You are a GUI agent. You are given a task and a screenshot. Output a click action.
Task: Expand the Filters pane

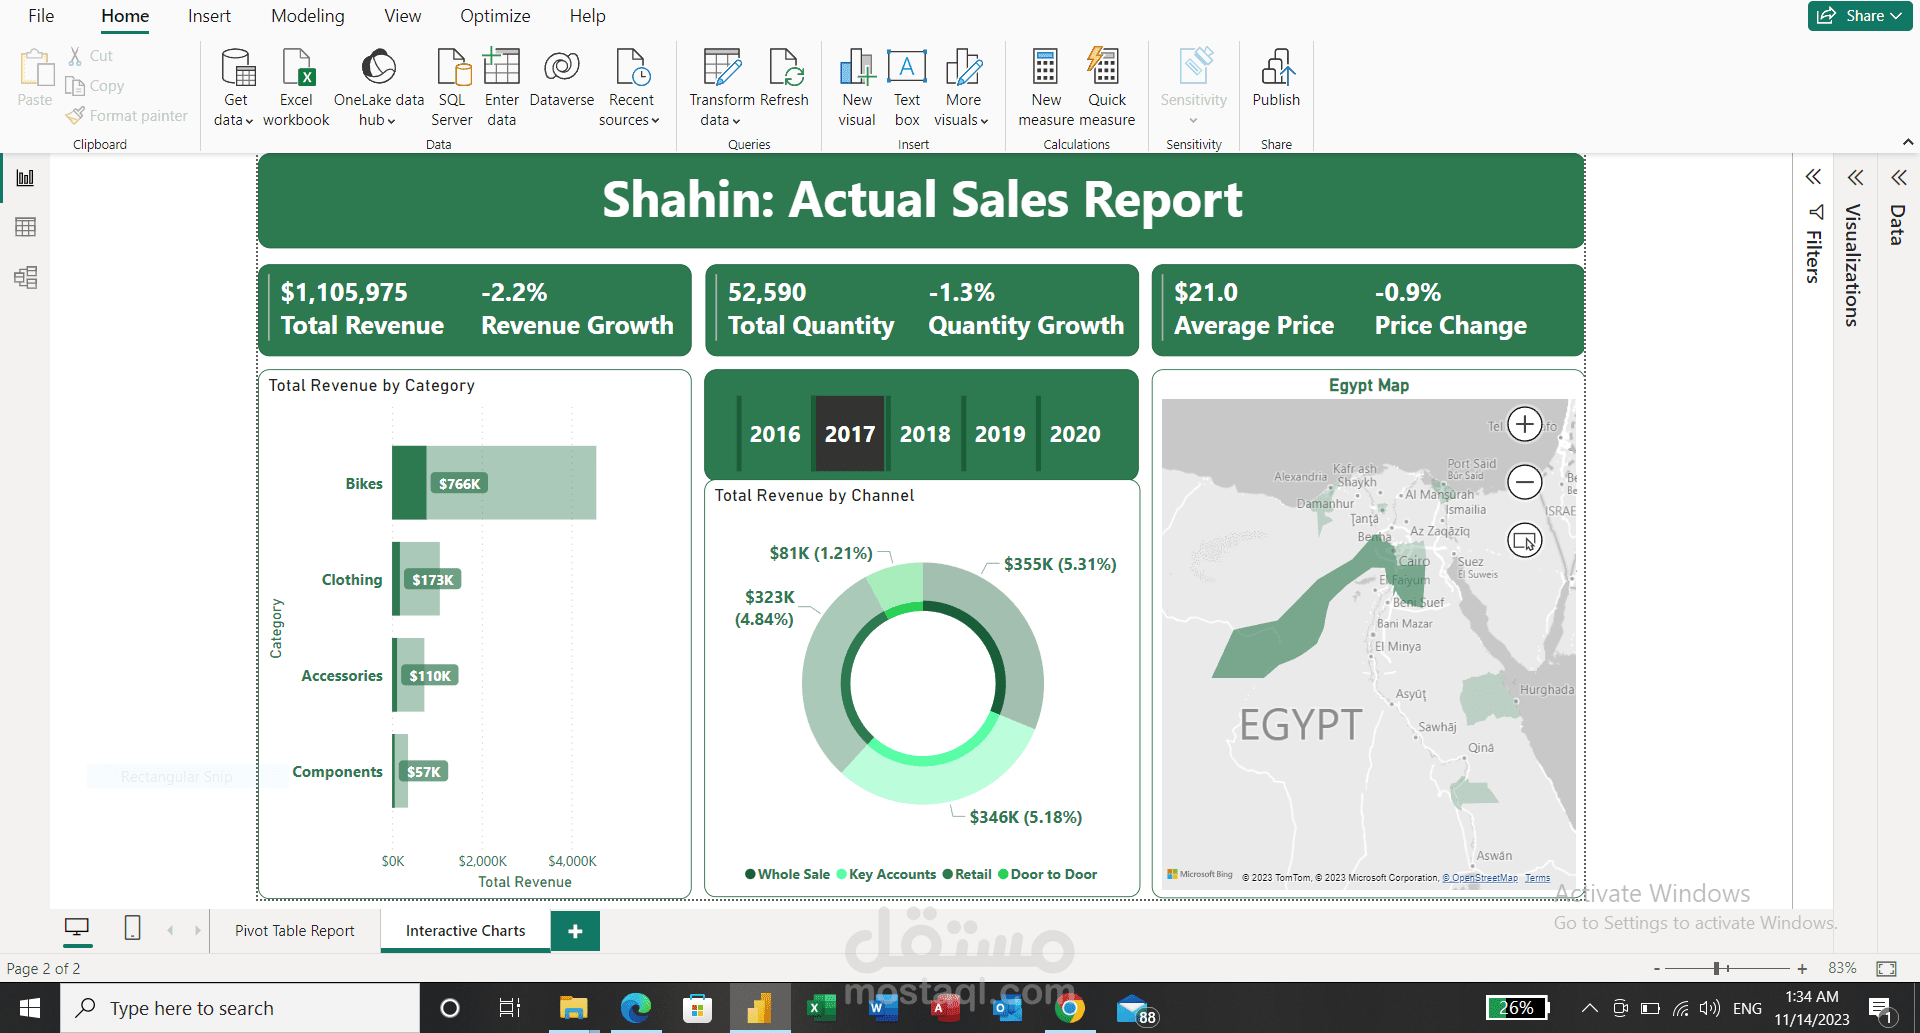tap(1813, 177)
